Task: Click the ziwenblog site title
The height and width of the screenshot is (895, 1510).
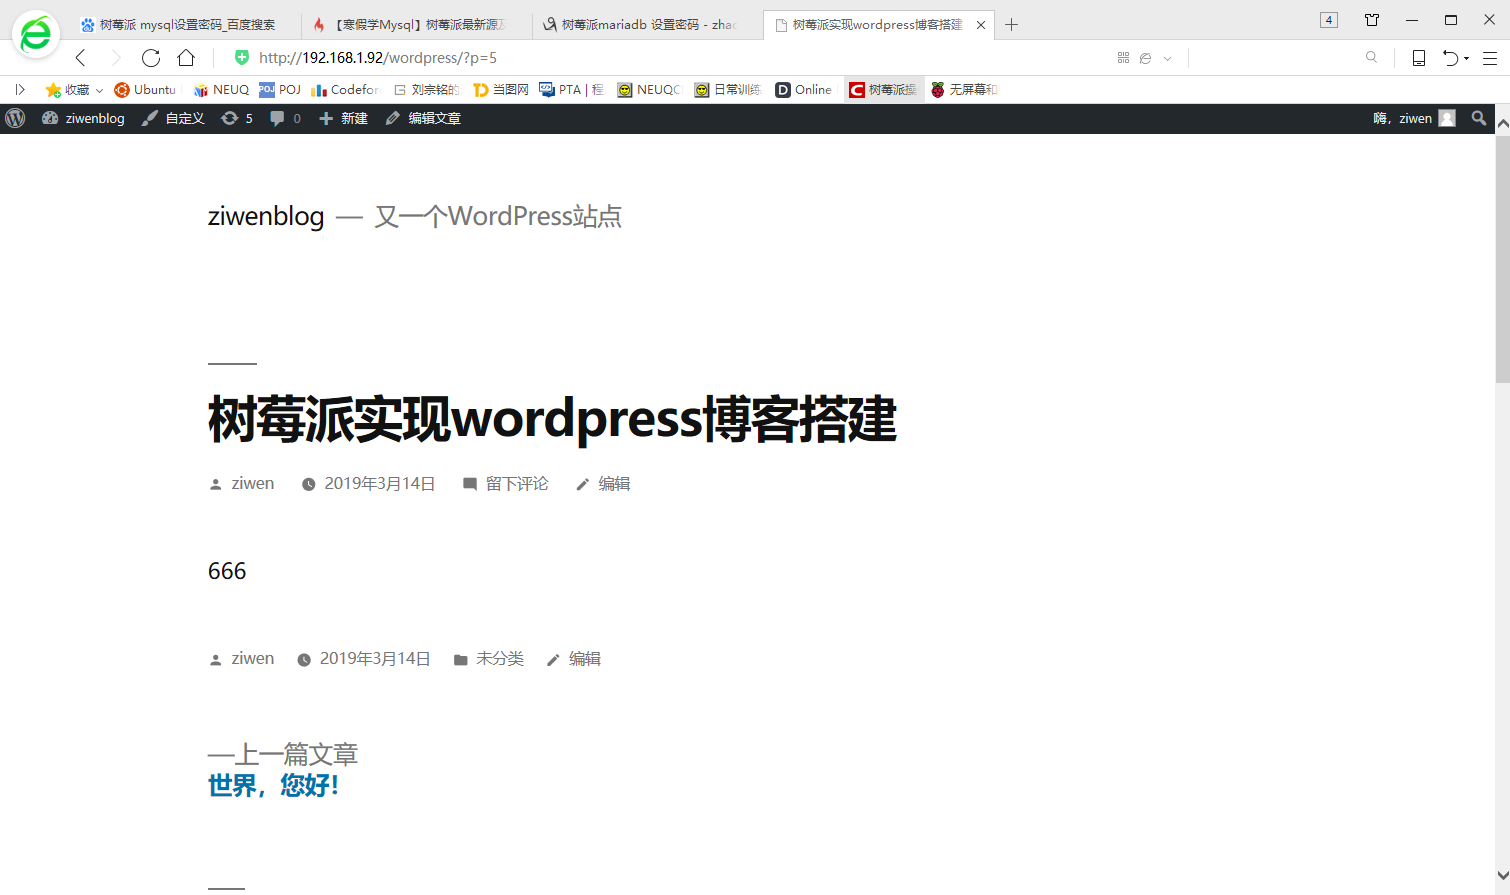Action: (x=266, y=216)
